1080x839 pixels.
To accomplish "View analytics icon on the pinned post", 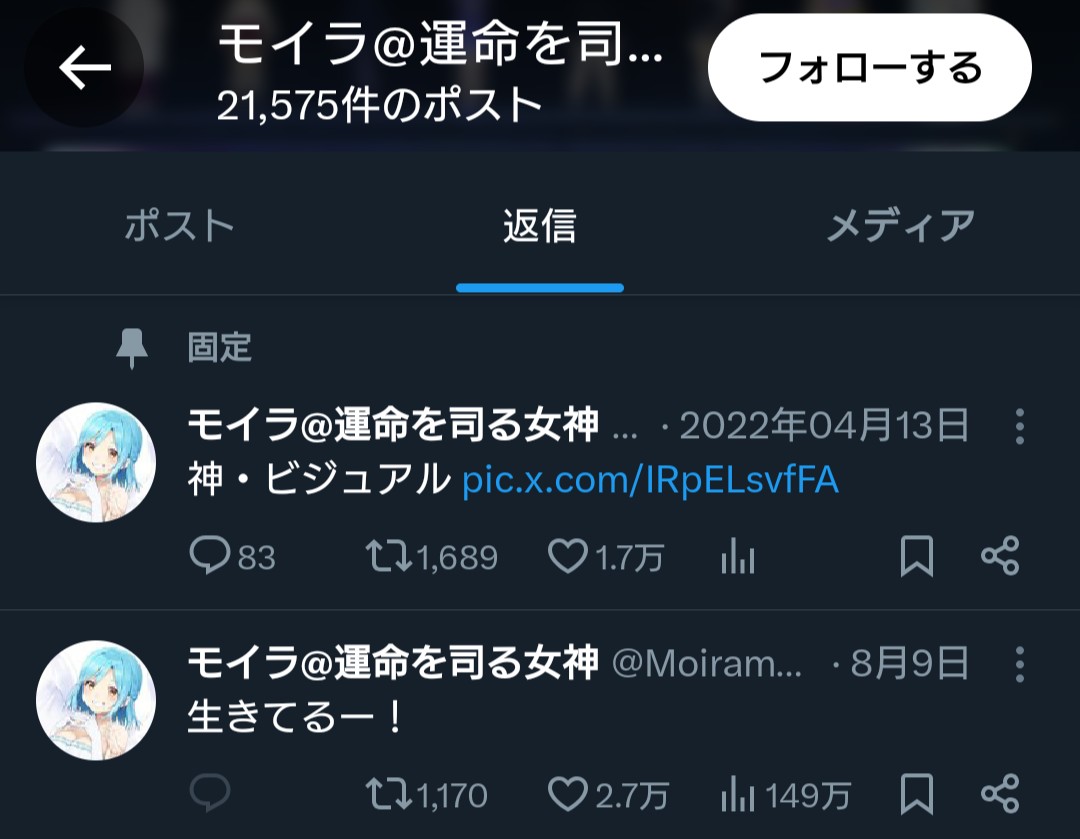I will tap(738, 556).
